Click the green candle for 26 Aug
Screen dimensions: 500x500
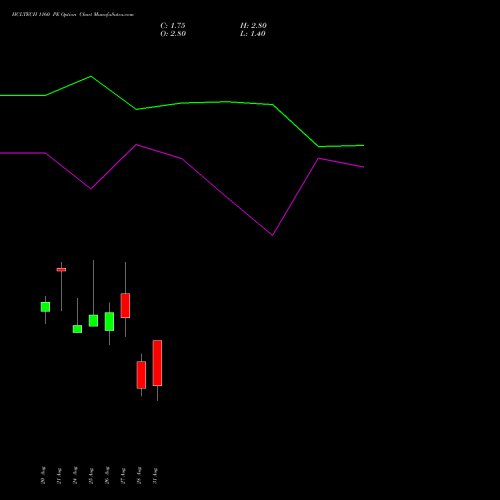tap(109, 322)
